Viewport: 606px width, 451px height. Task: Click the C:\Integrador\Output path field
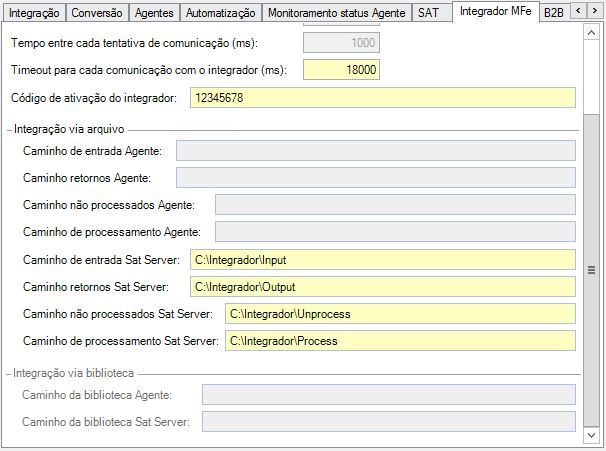(383, 287)
